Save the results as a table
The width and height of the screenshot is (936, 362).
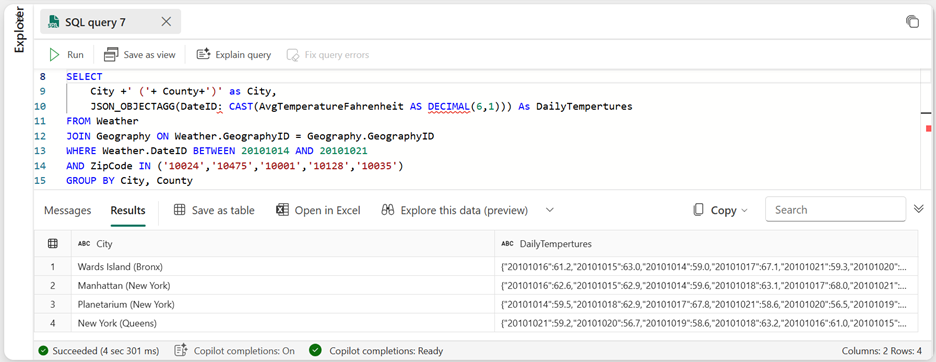pyautogui.click(x=214, y=210)
